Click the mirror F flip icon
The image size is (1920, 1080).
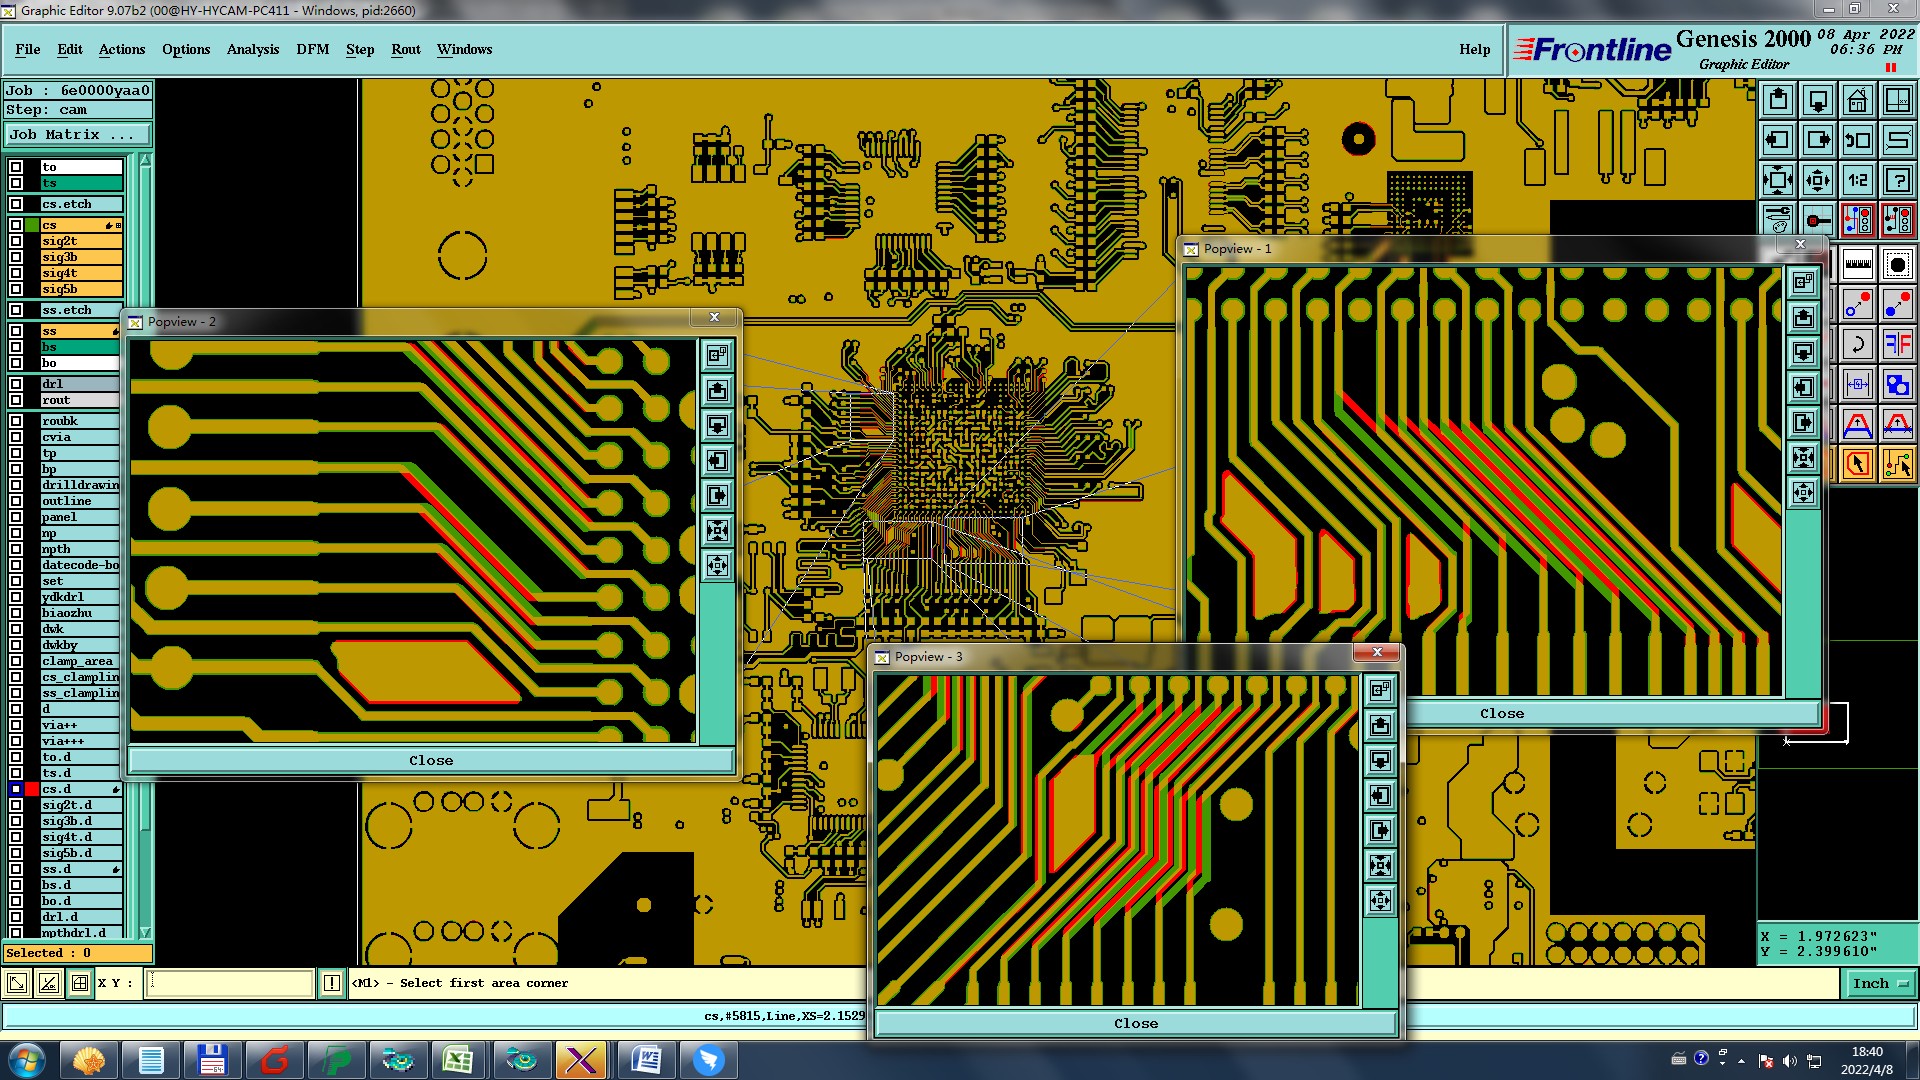pyautogui.click(x=1897, y=345)
